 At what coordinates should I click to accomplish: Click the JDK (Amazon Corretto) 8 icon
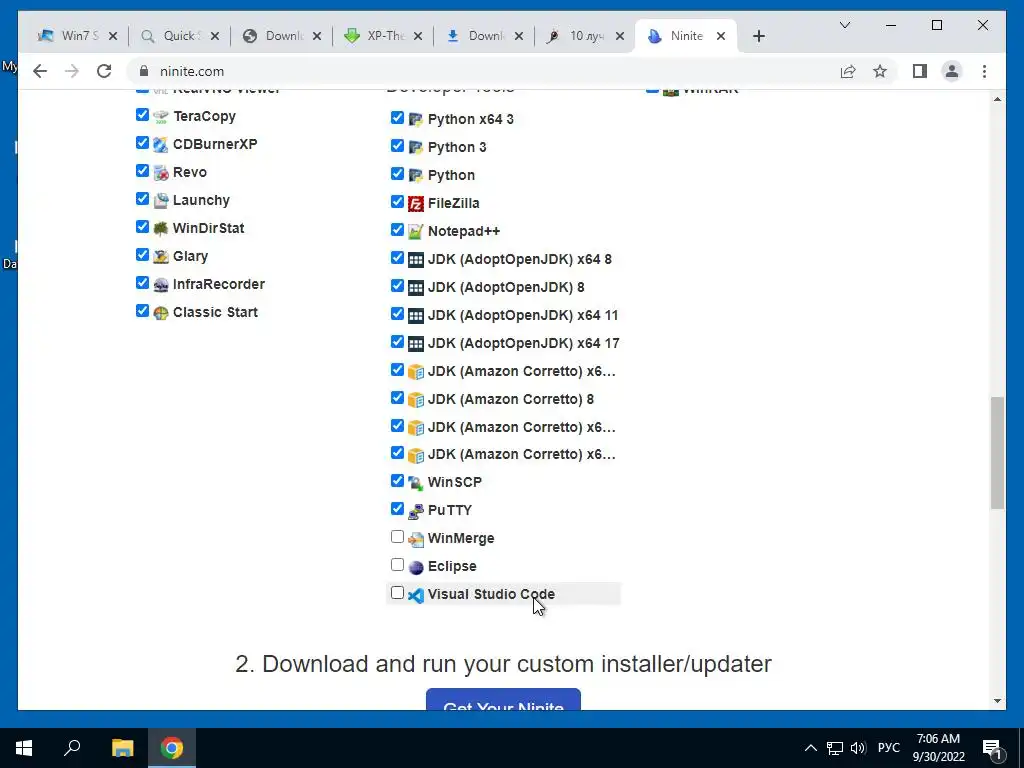click(x=416, y=399)
